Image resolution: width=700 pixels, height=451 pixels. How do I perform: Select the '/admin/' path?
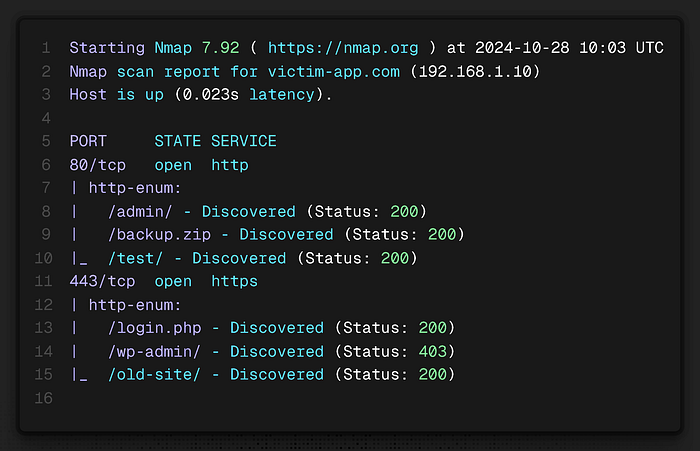[140, 212]
